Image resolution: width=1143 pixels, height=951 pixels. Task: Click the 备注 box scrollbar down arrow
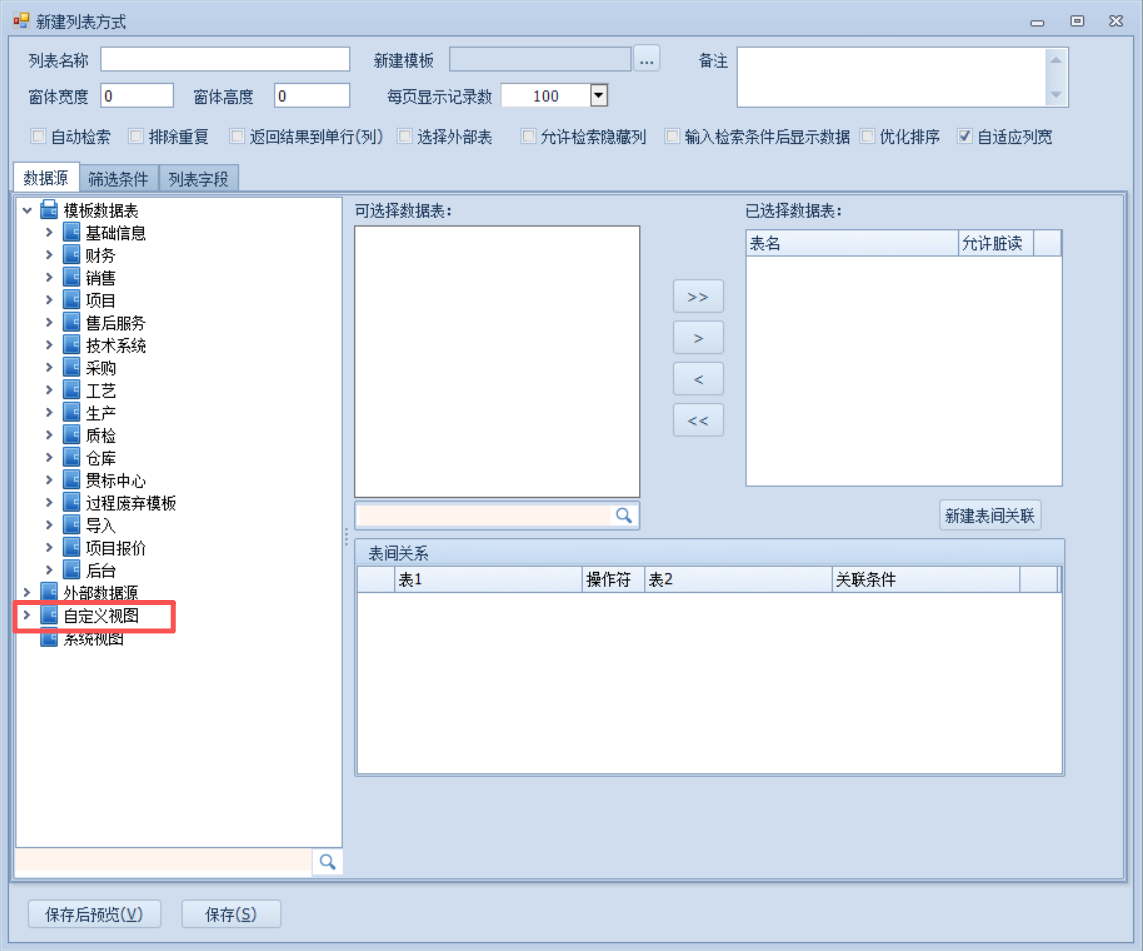[x=1056, y=95]
